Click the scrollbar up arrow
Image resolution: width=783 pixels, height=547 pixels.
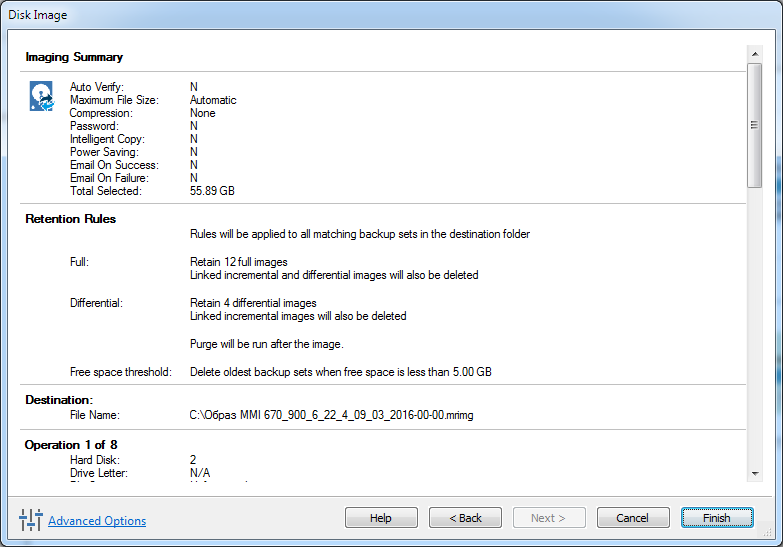click(x=755, y=53)
